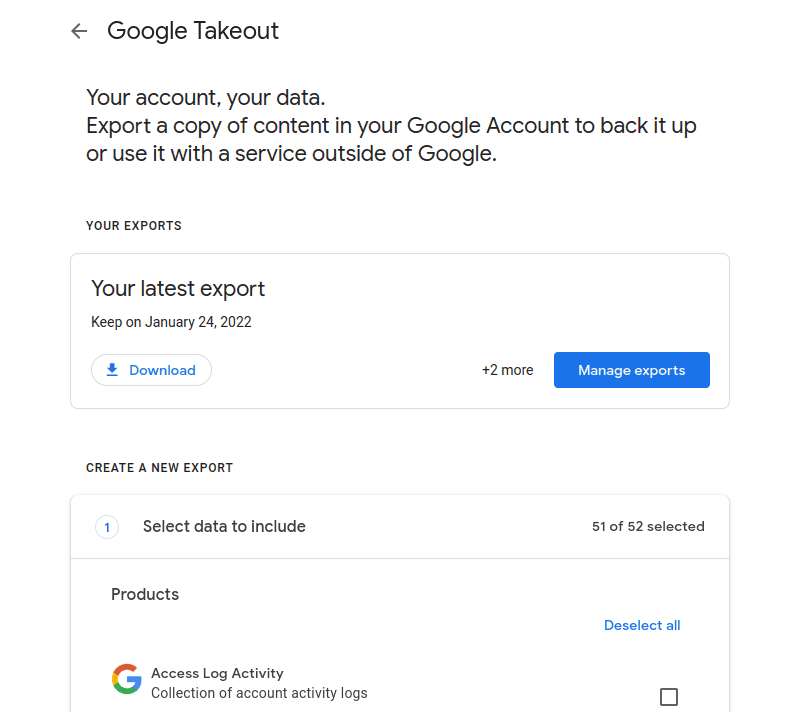
Task: Click the Your account, your data headline
Action: coord(206,97)
